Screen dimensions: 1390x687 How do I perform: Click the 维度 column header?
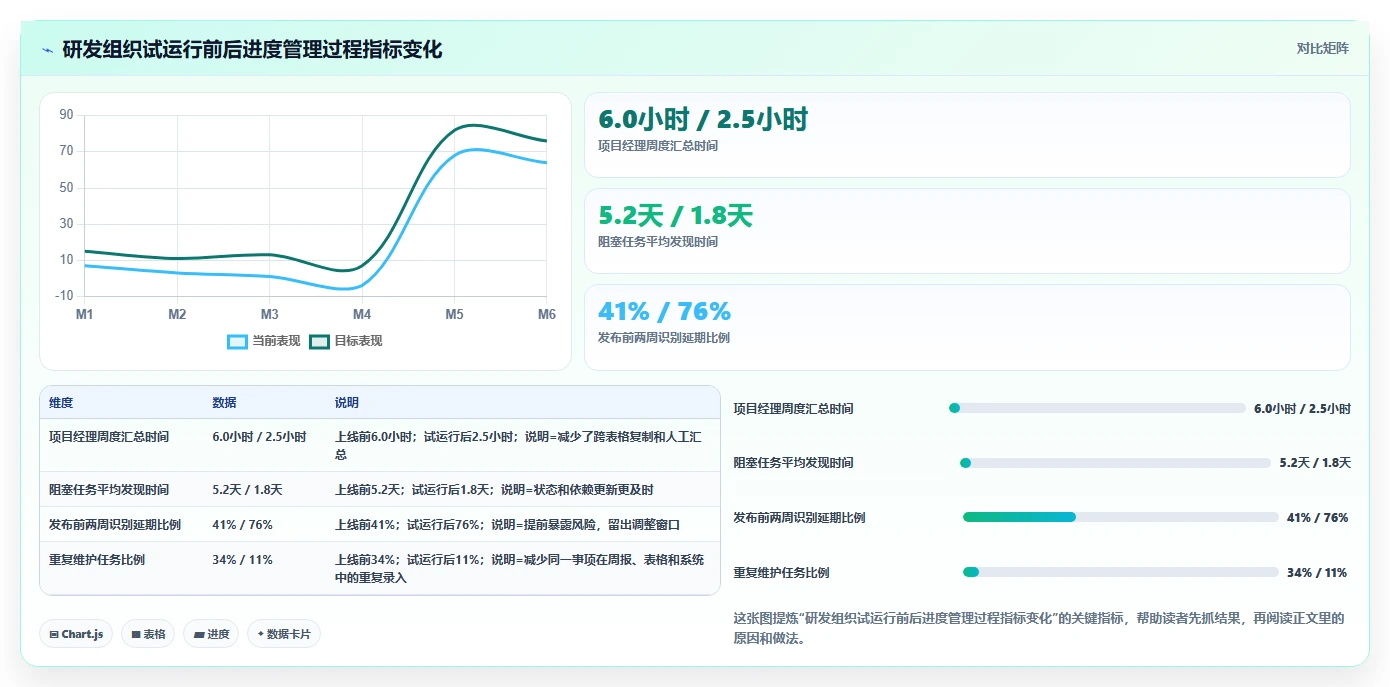tap(61, 403)
